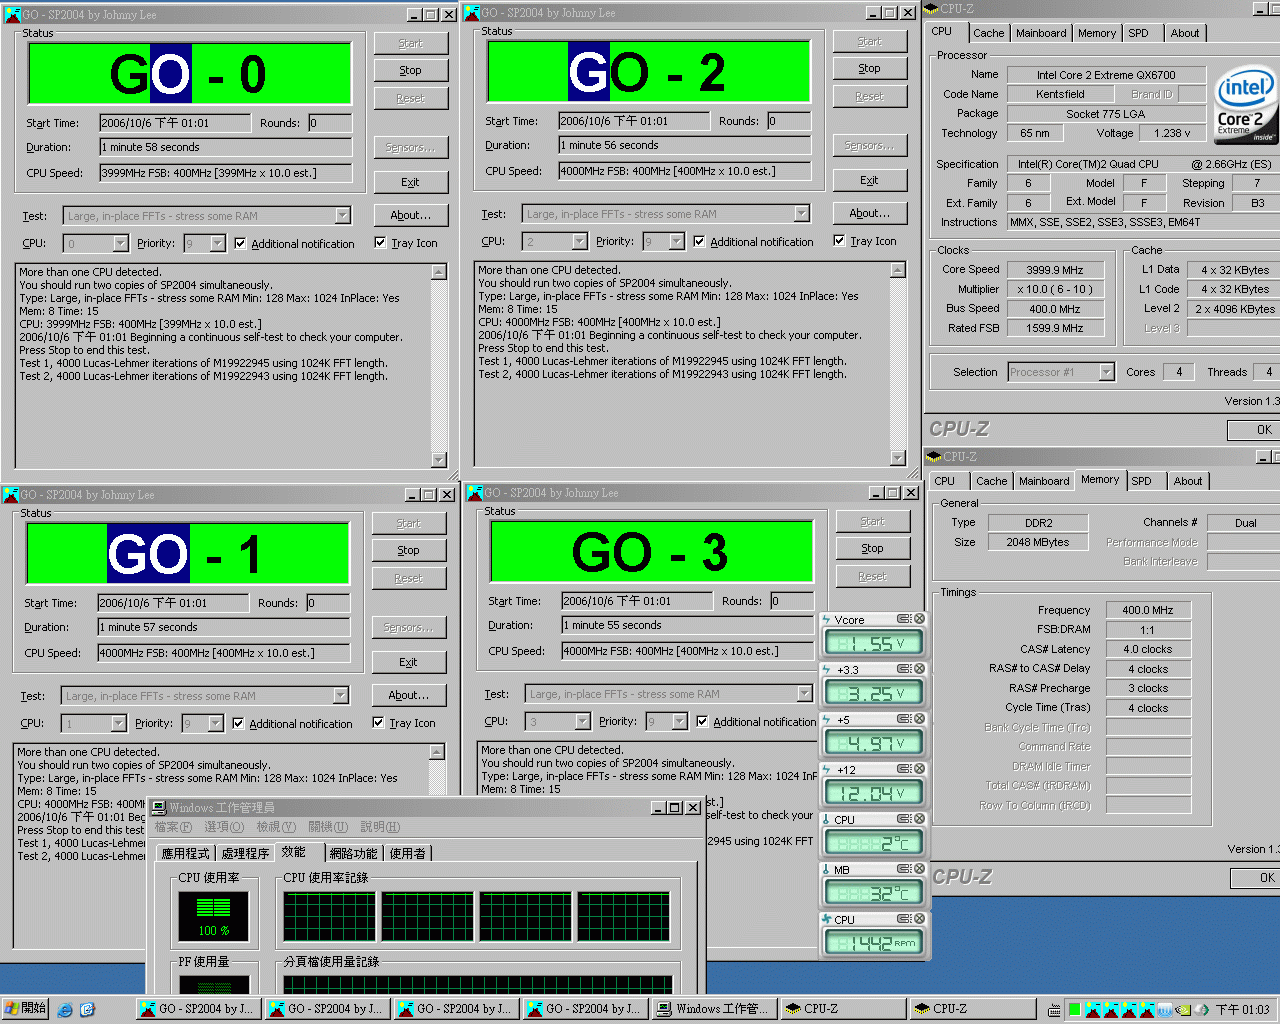Toggle Additional notification in GO - 0 window
Viewport: 1280px width, 1024px height.
coord(240,243)
